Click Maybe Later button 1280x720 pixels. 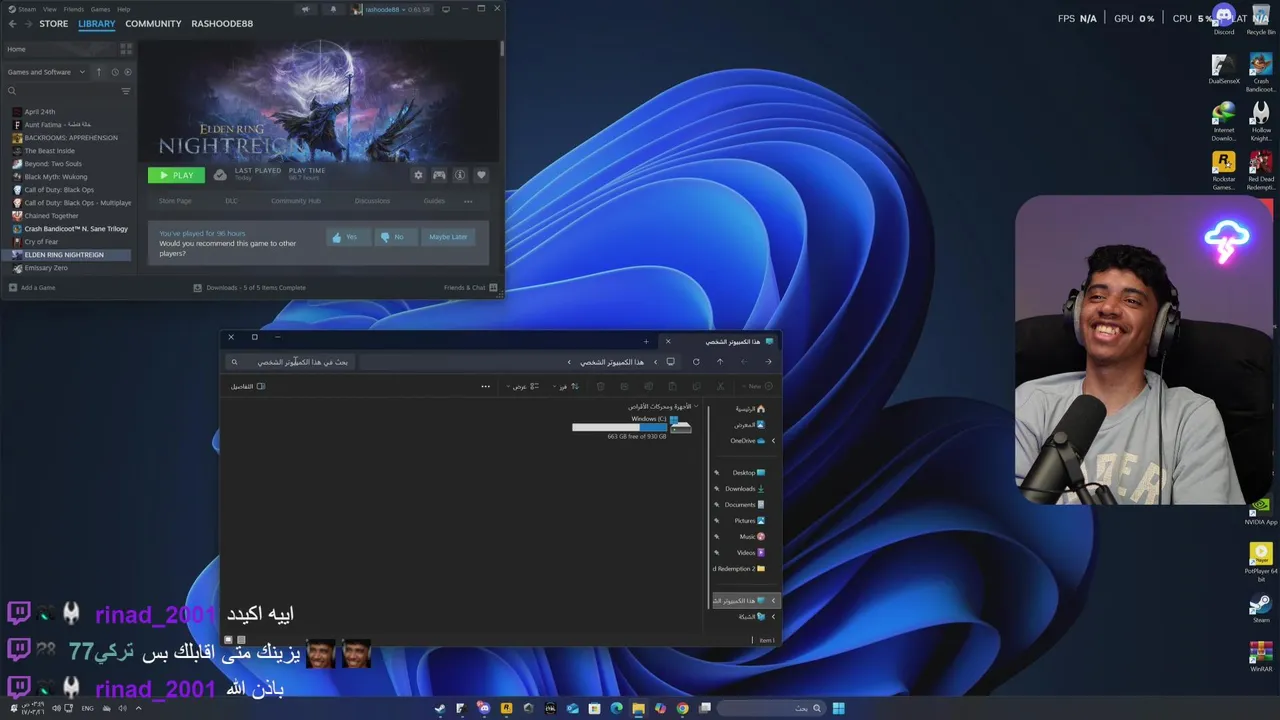pyautogui.click(x=448, y=237)
